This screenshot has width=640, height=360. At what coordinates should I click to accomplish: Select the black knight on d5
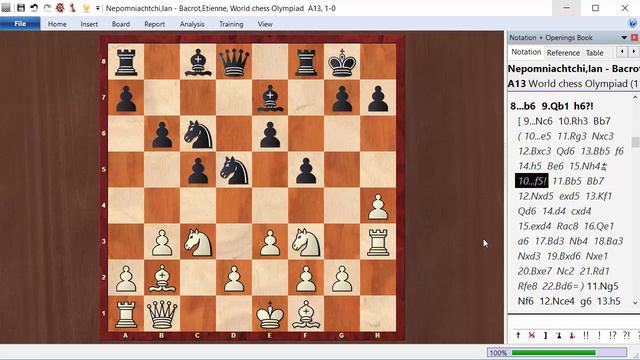click(x=234, y=170)
